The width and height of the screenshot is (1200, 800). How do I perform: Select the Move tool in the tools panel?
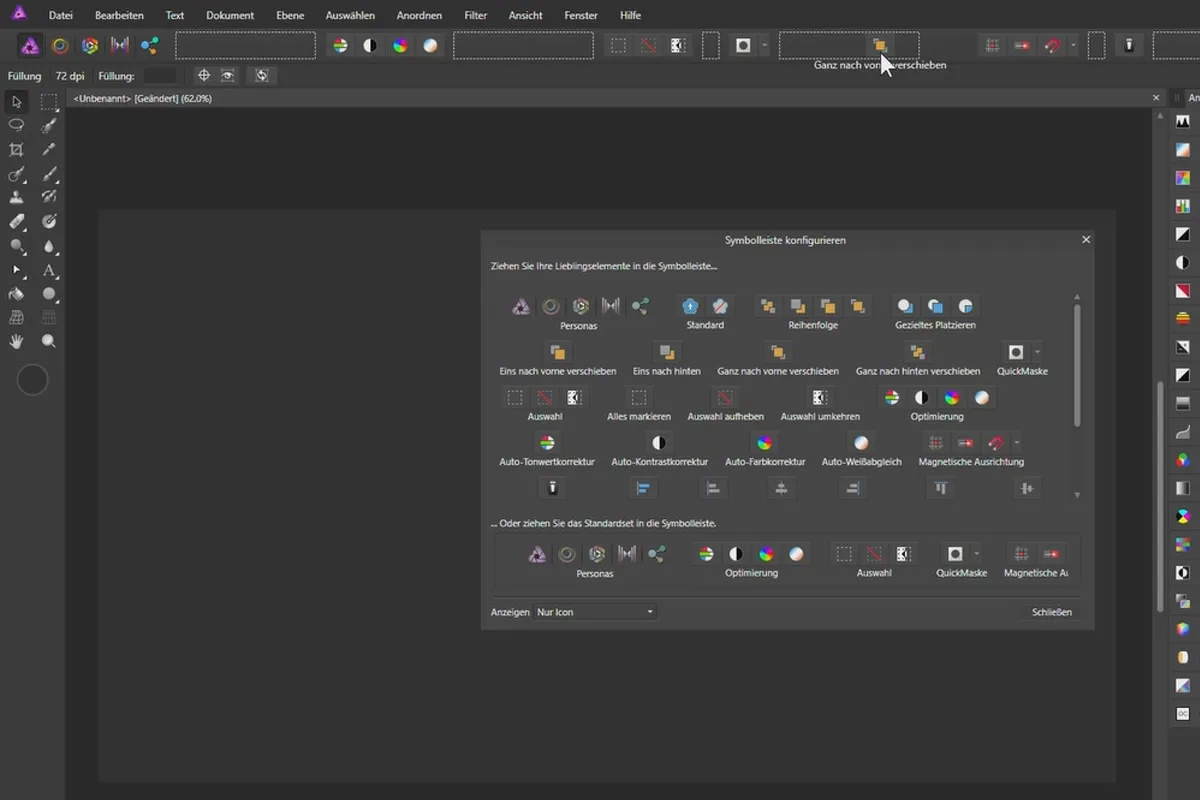(x=16, y=102)
